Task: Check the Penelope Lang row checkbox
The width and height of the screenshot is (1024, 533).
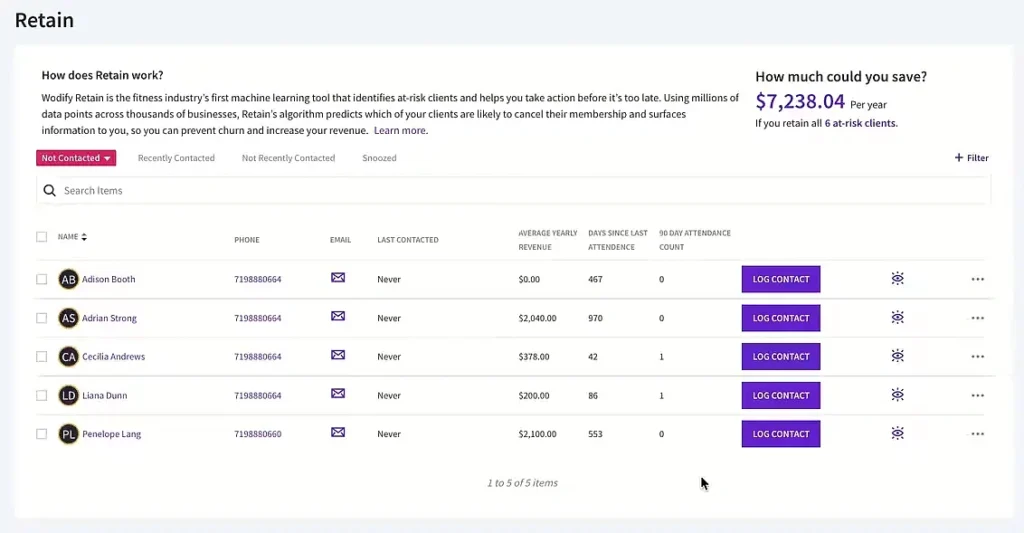Action: point(42,434)
